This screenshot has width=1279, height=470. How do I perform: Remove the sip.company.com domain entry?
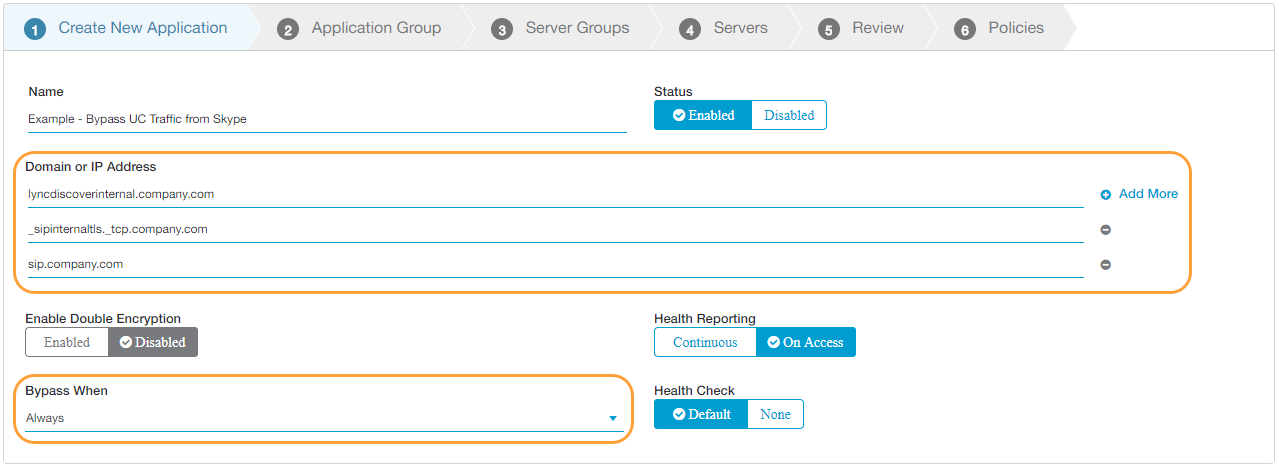[x=1106, y=265]
